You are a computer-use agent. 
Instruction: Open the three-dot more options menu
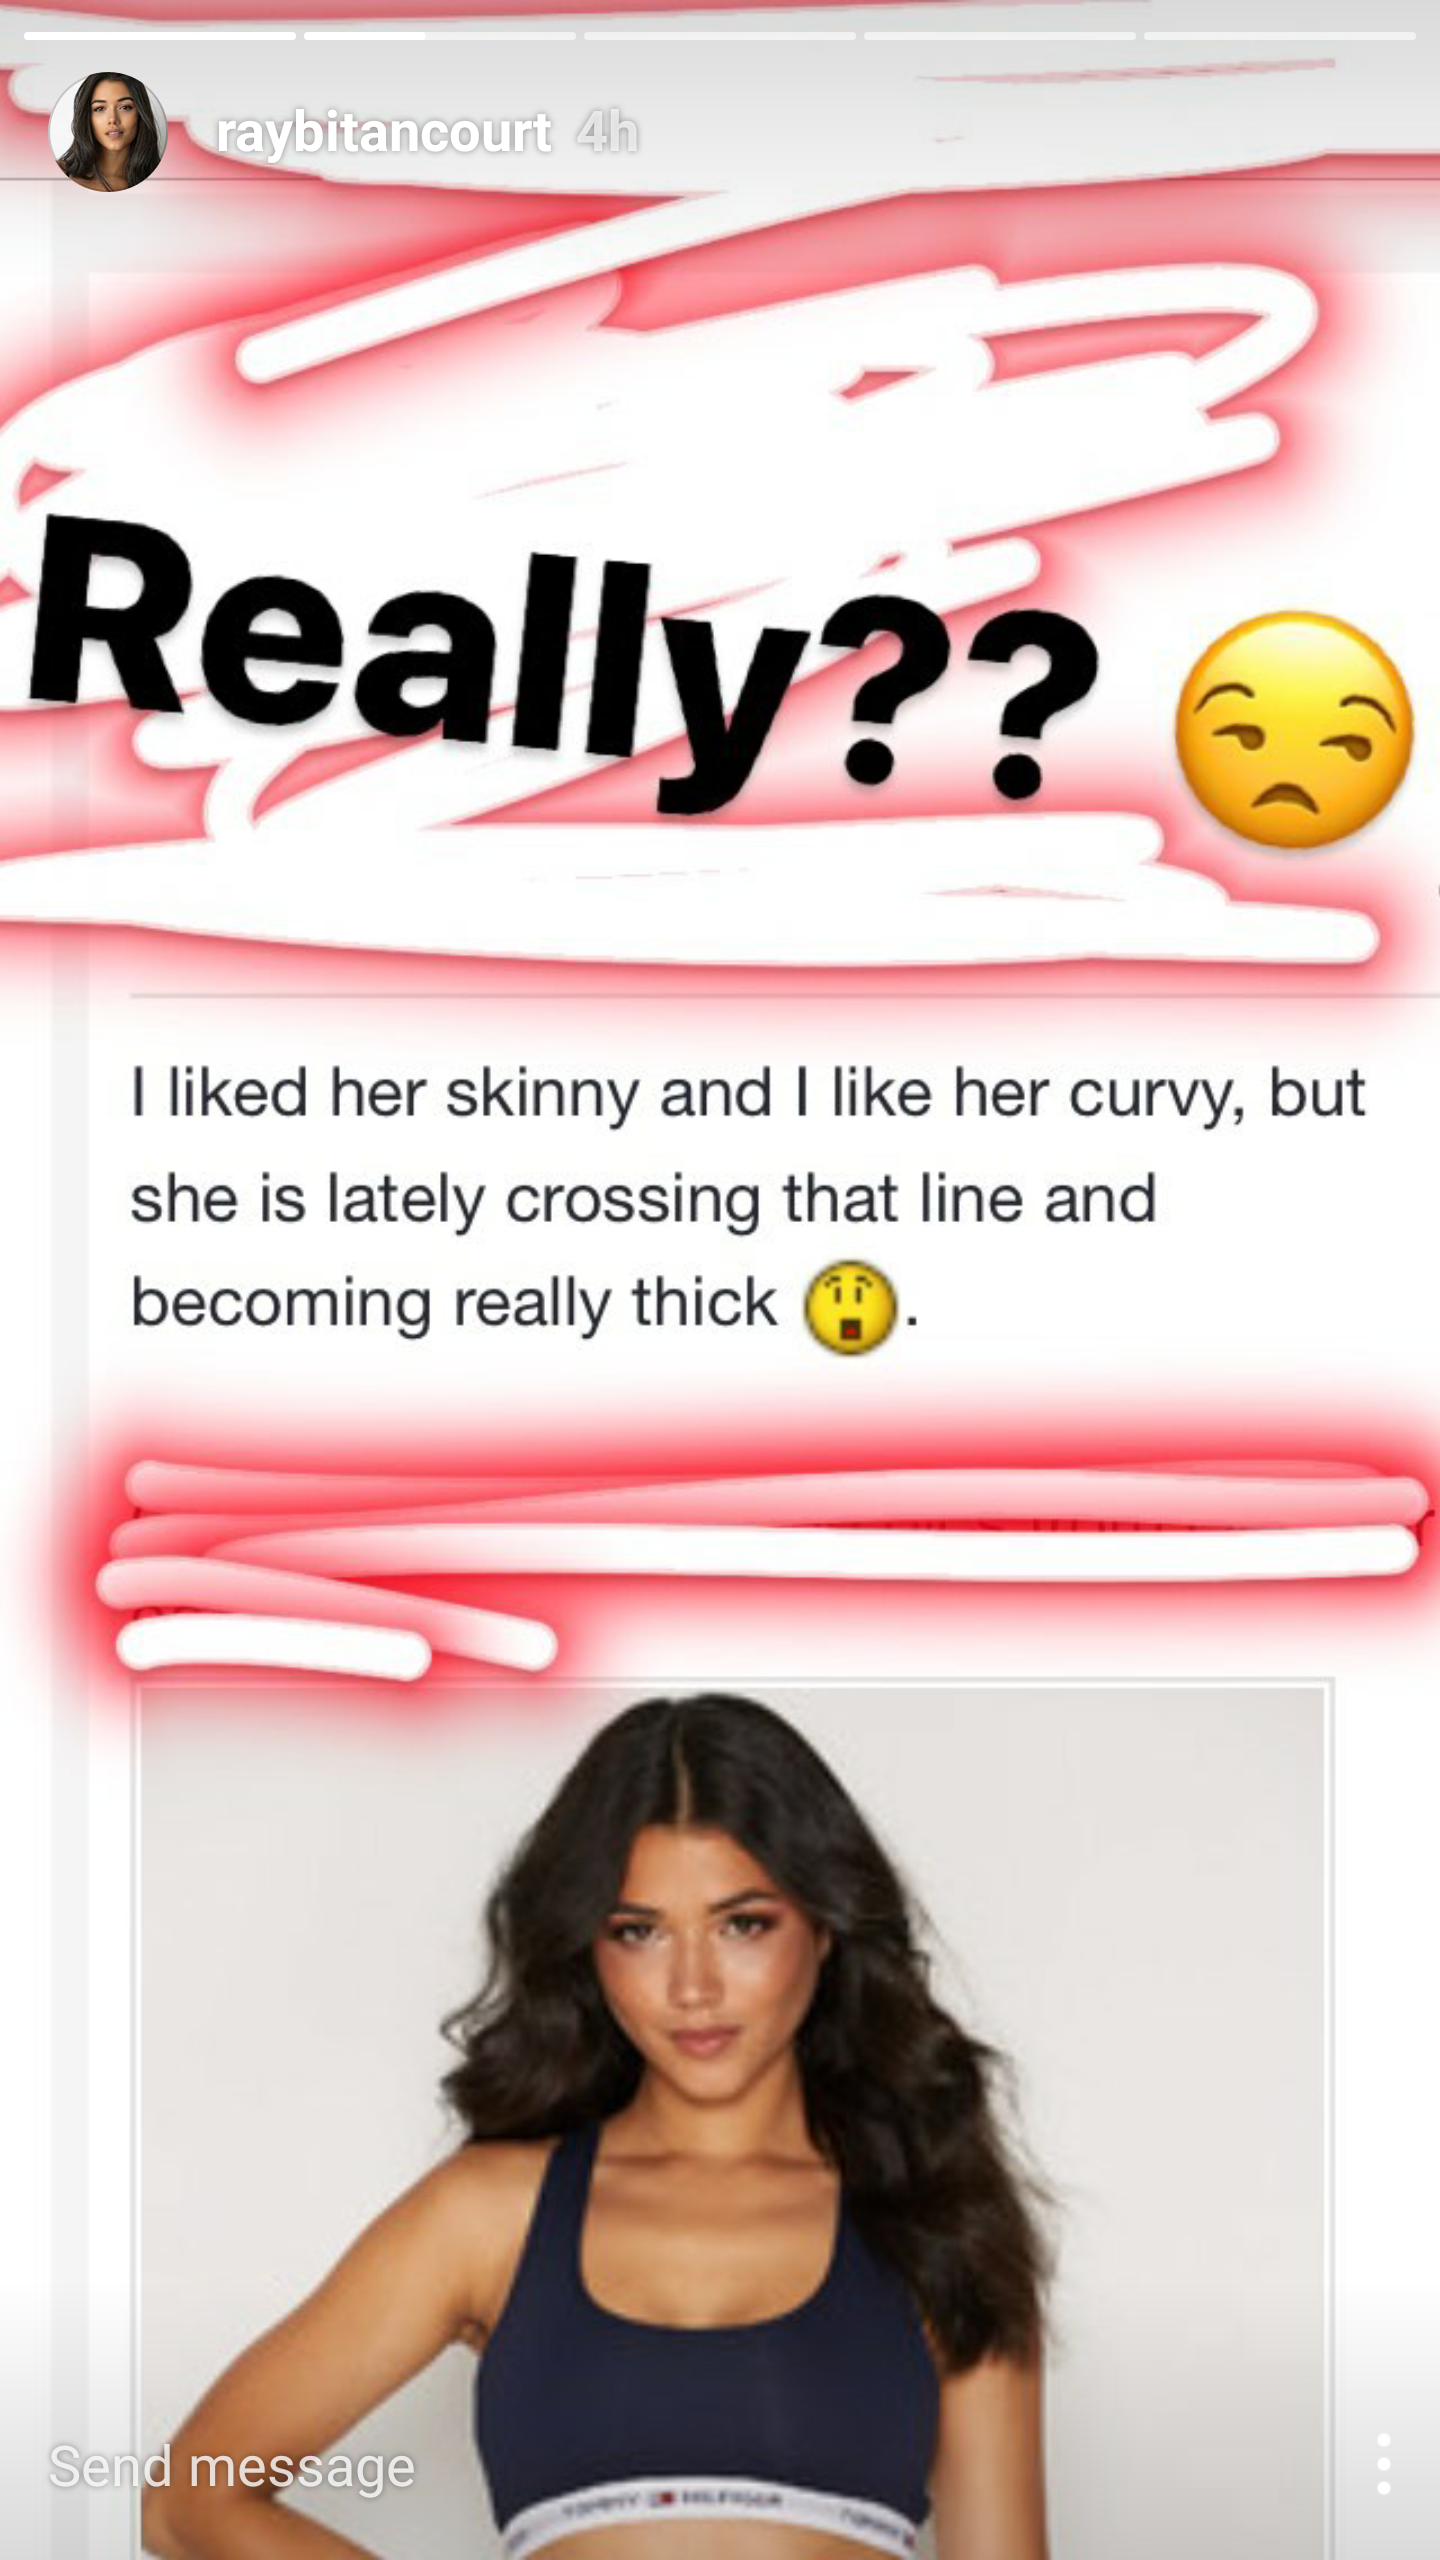click(1384, 2464)
